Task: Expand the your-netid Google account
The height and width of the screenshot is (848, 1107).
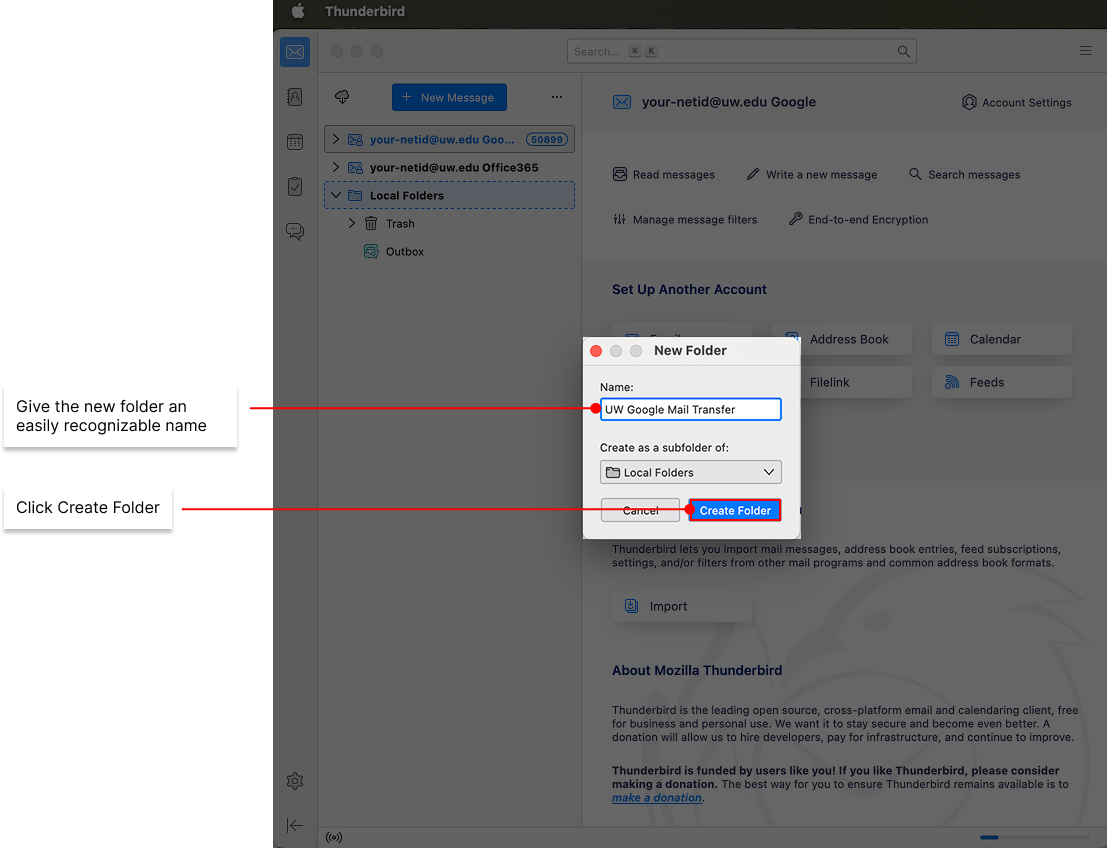Action: pos(336,140)
